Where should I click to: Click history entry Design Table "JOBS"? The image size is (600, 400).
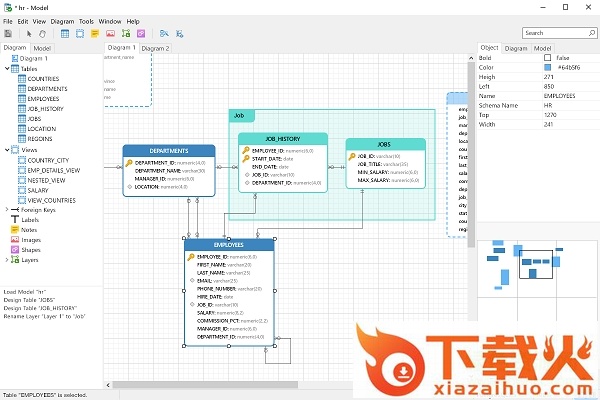(x=29, y=300)
